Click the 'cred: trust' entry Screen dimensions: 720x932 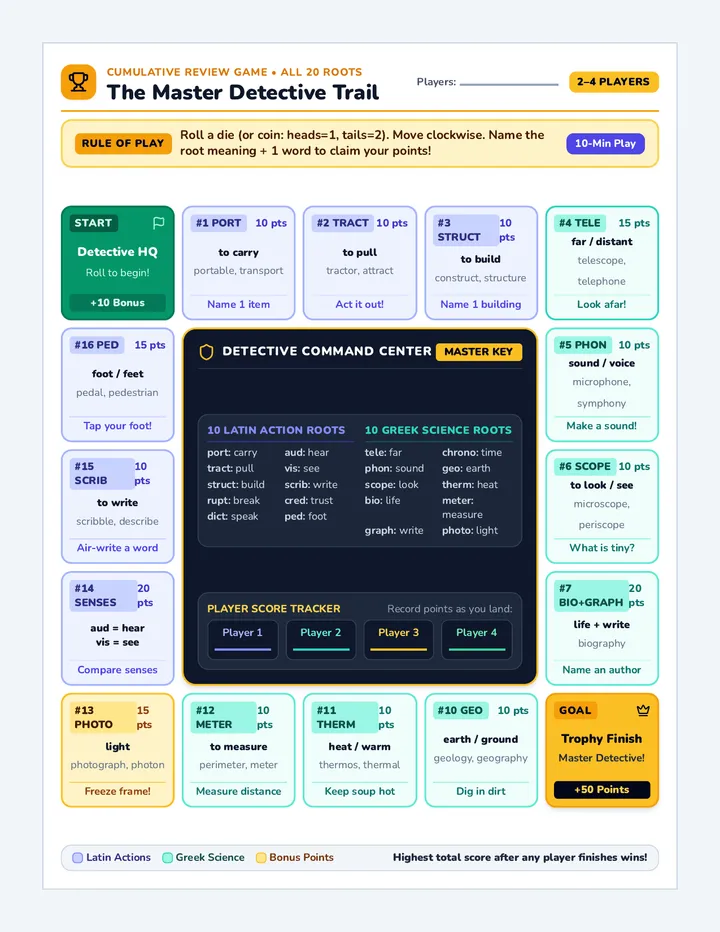coord(309,500)
